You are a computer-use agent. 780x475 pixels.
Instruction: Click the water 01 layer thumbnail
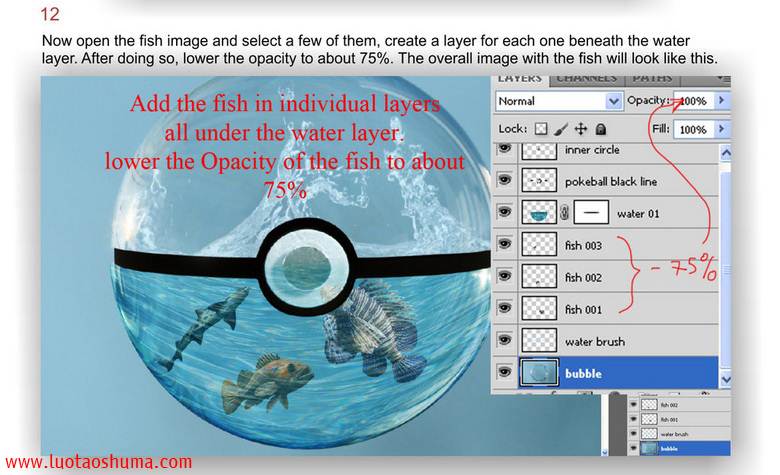click(x=539, y=212)
